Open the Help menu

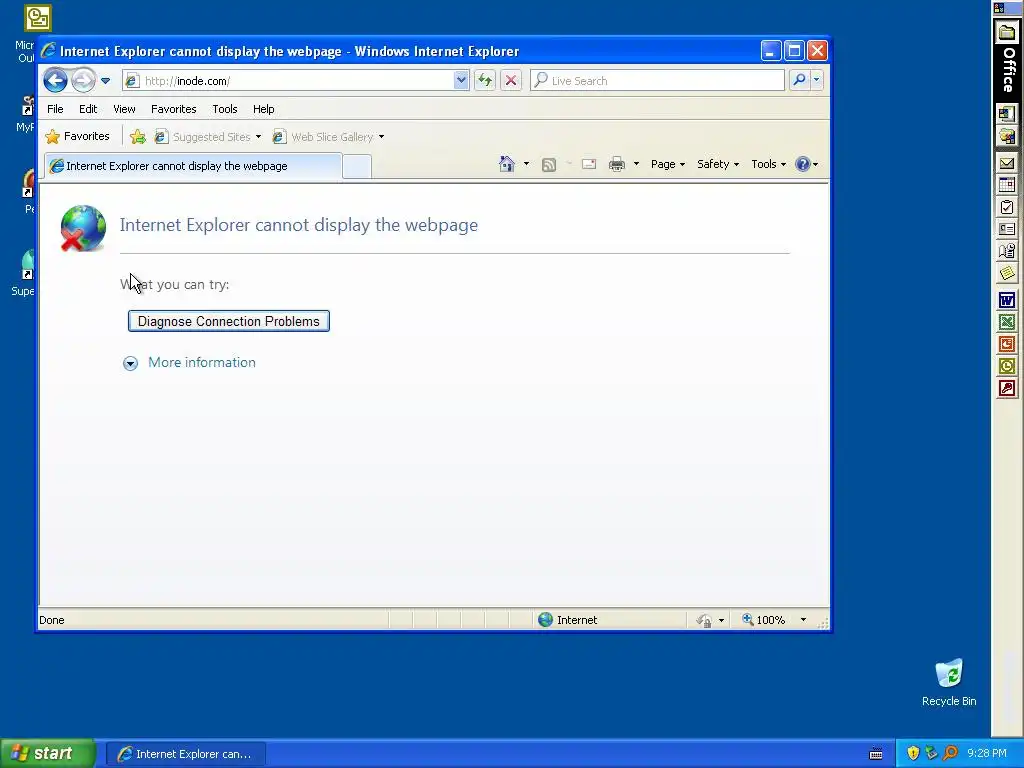(x=264, y=109)
